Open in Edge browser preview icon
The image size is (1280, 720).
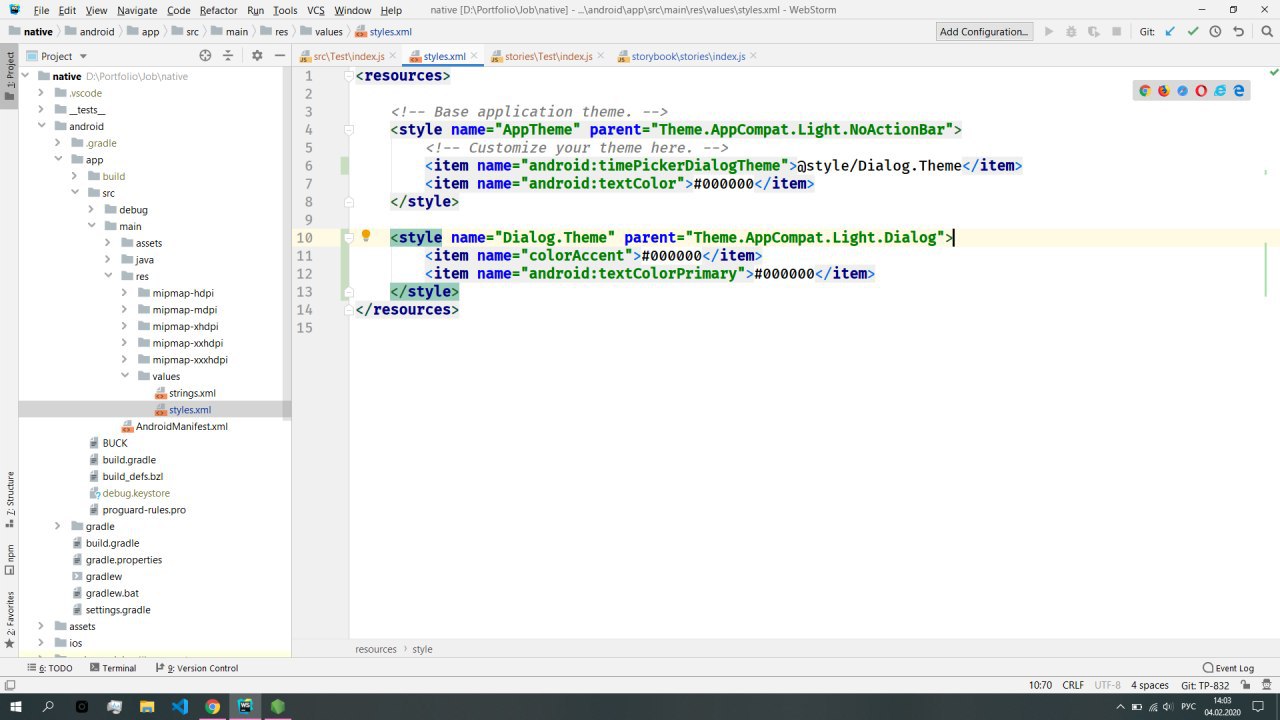pos(1239,90)
